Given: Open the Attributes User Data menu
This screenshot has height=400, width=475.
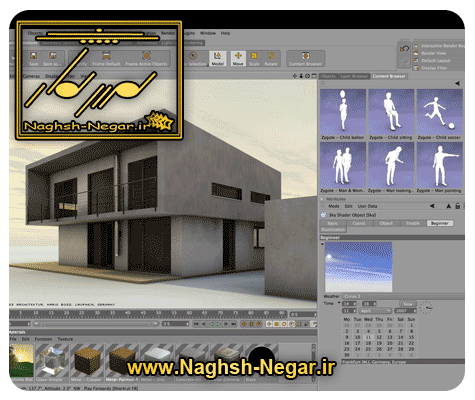Looking at the screenshot, I should [x=367, y=206].
